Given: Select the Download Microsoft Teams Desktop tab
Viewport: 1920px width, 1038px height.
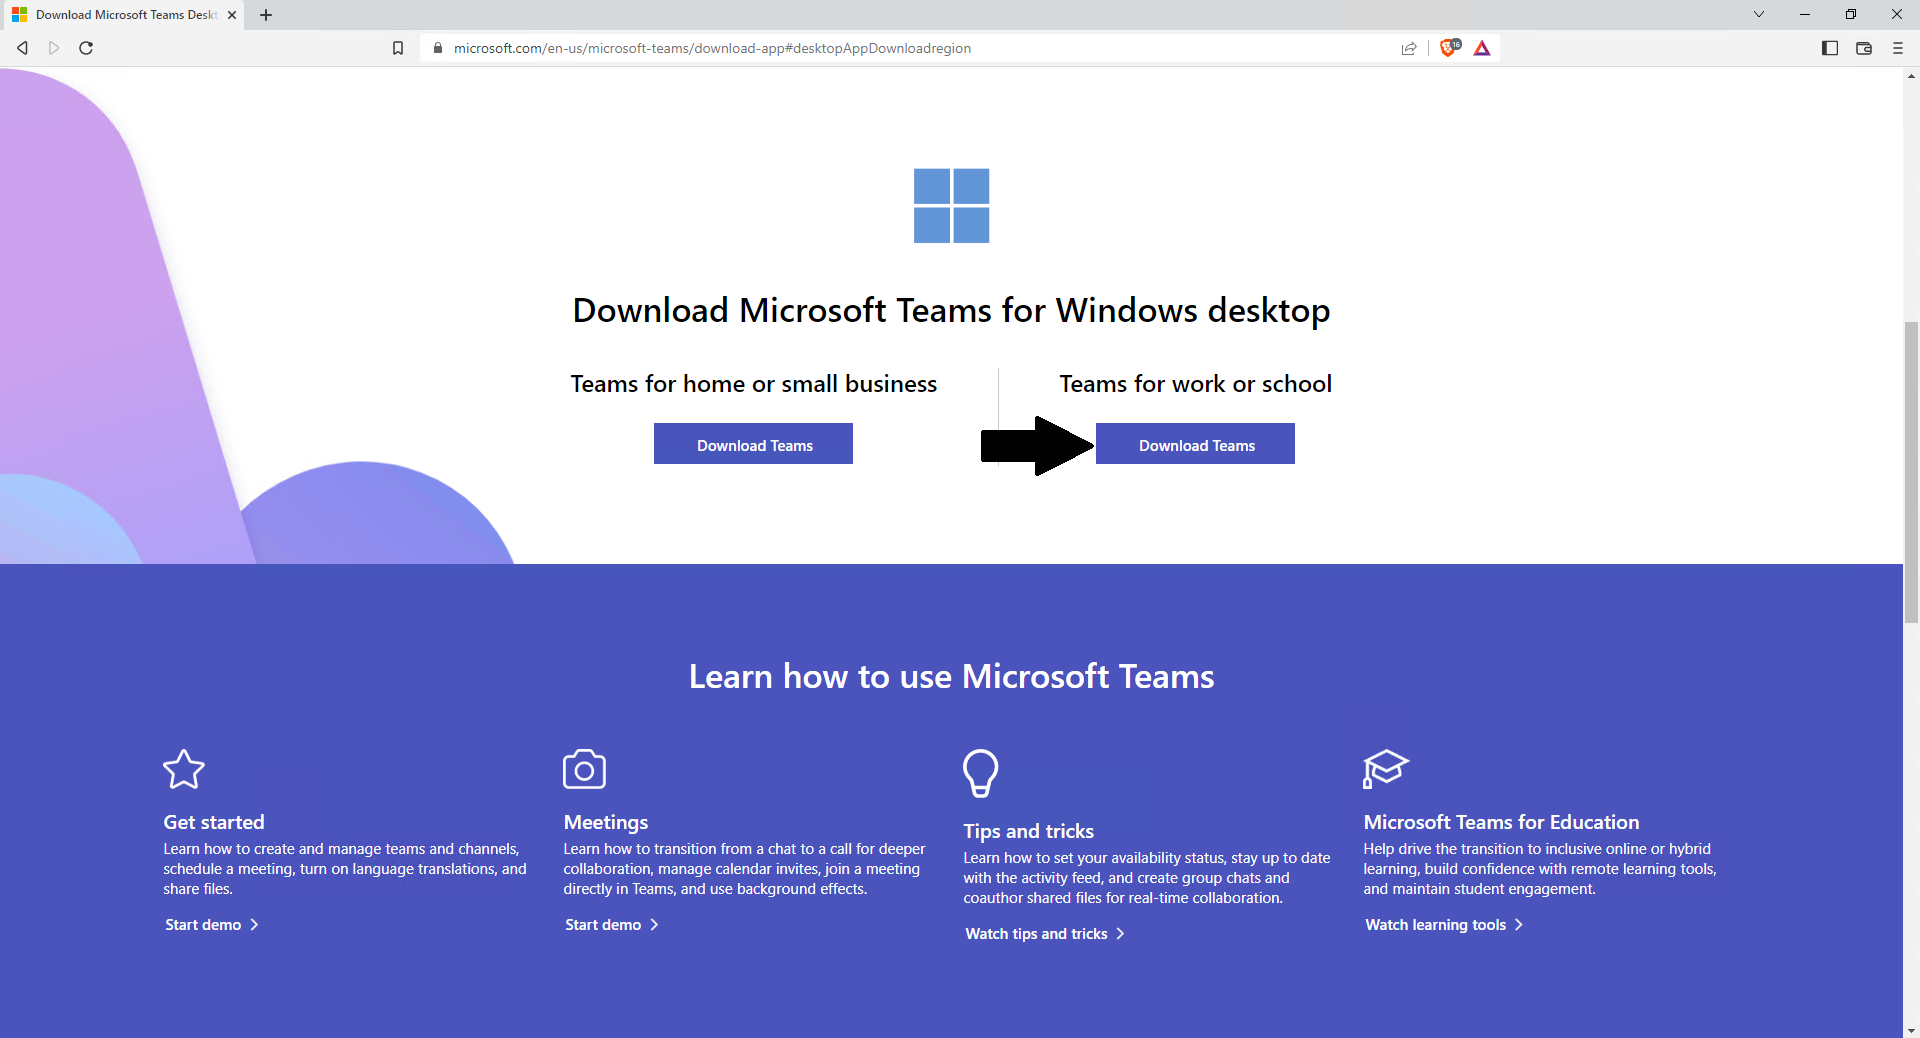Looking at the screenshot, I should (122, 15).
